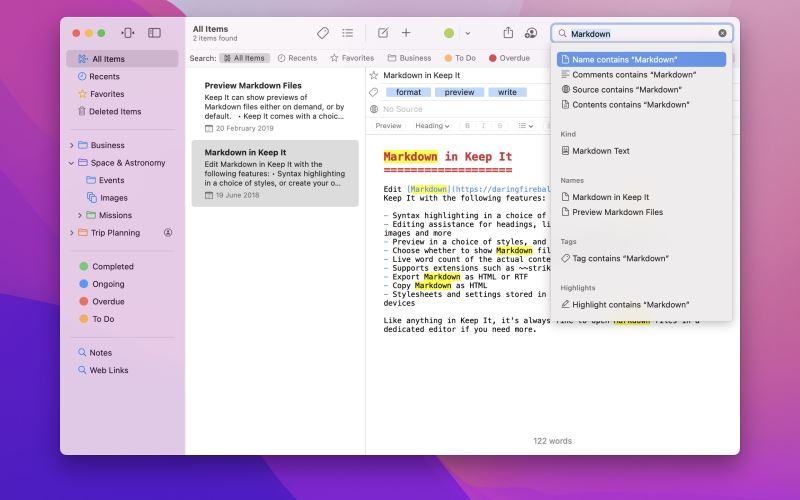This screenshot has height=500, width=800.
Task: Set search scope to All Items
Action: click(244, 58)
